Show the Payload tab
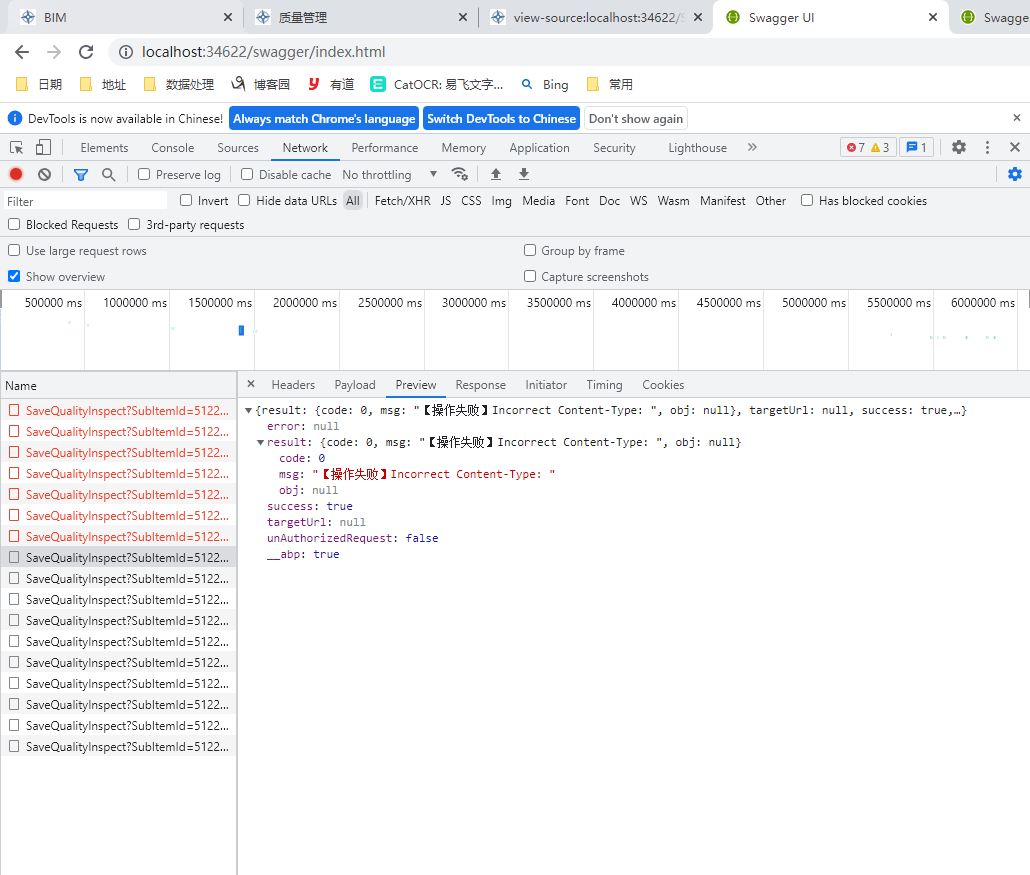 click(x=355, y=385)
